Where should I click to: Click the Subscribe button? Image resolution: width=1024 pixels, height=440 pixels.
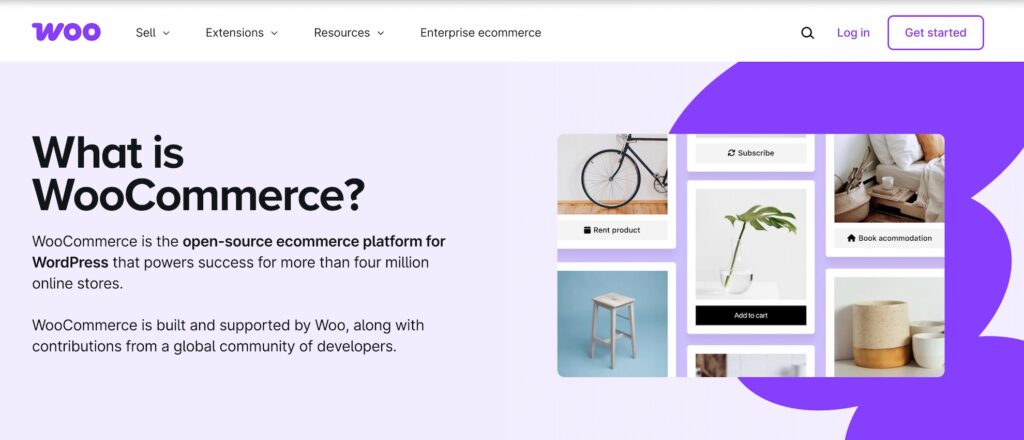750,153
